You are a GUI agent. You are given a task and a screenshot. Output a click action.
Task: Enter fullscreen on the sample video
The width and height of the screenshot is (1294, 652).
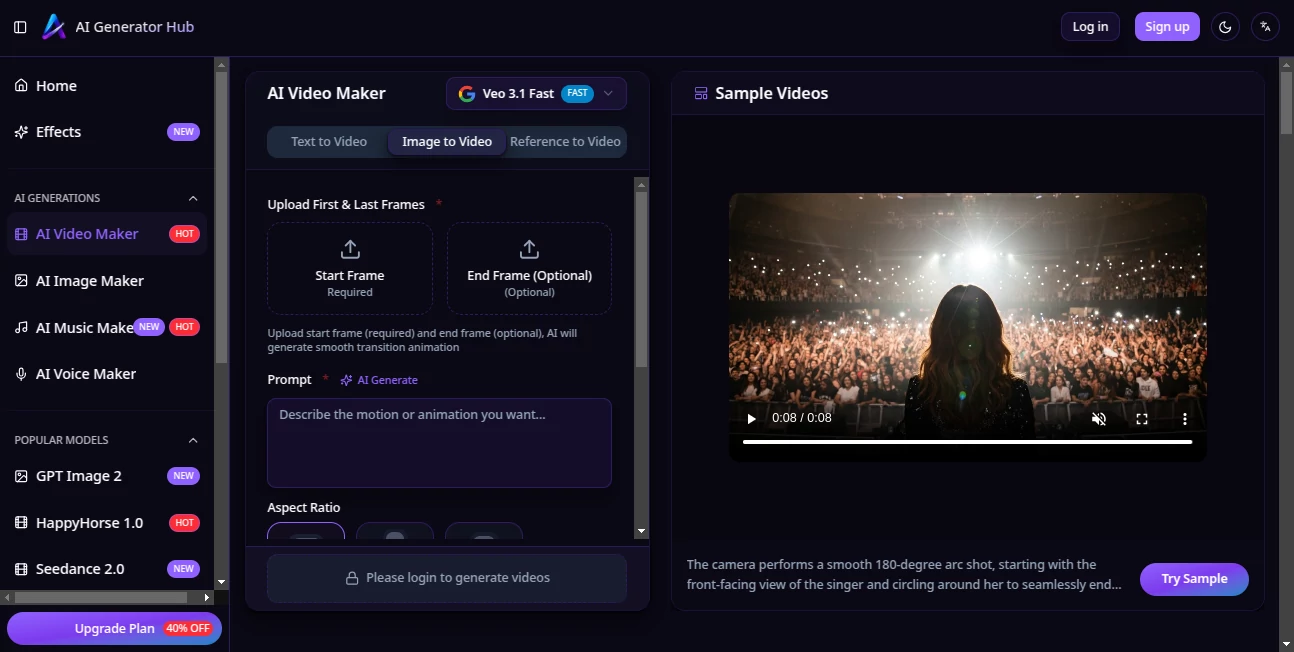(1142, 419)
